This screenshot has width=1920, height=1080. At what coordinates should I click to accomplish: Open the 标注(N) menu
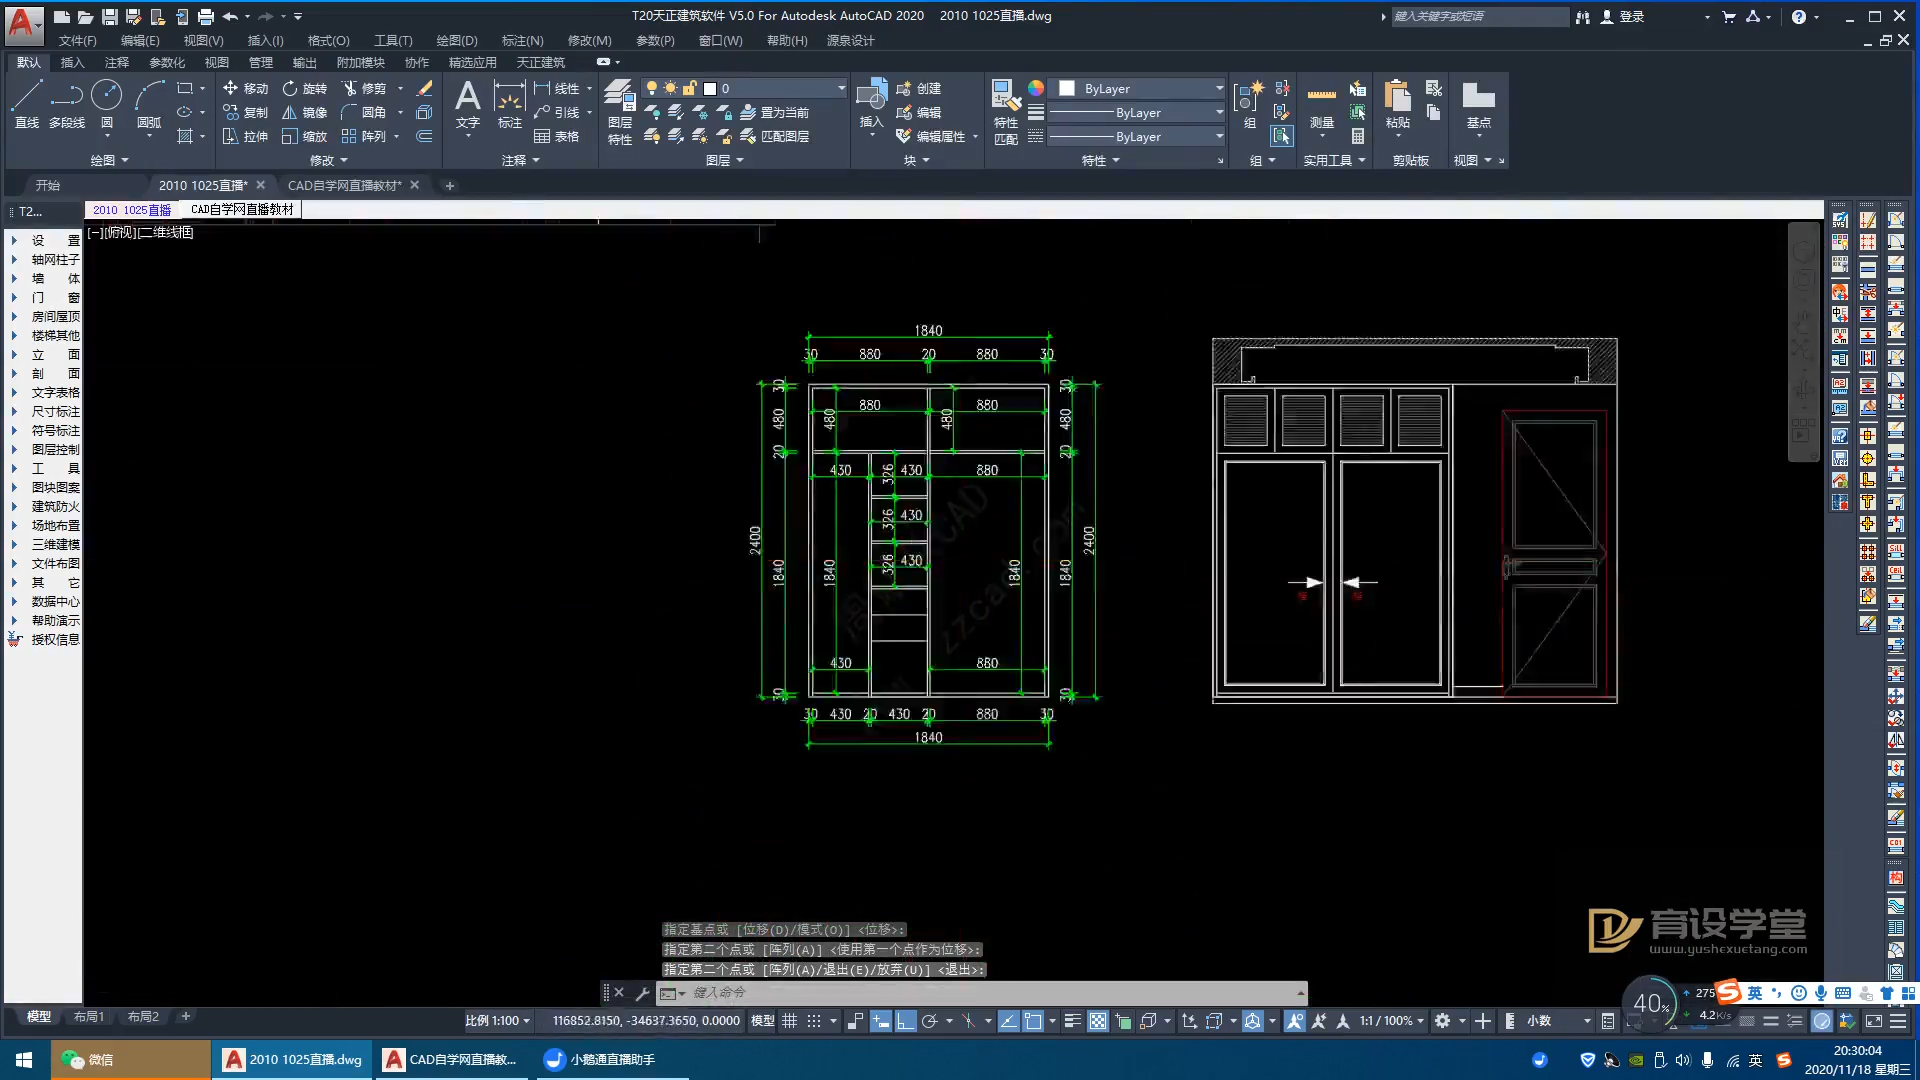click(522, 40)
